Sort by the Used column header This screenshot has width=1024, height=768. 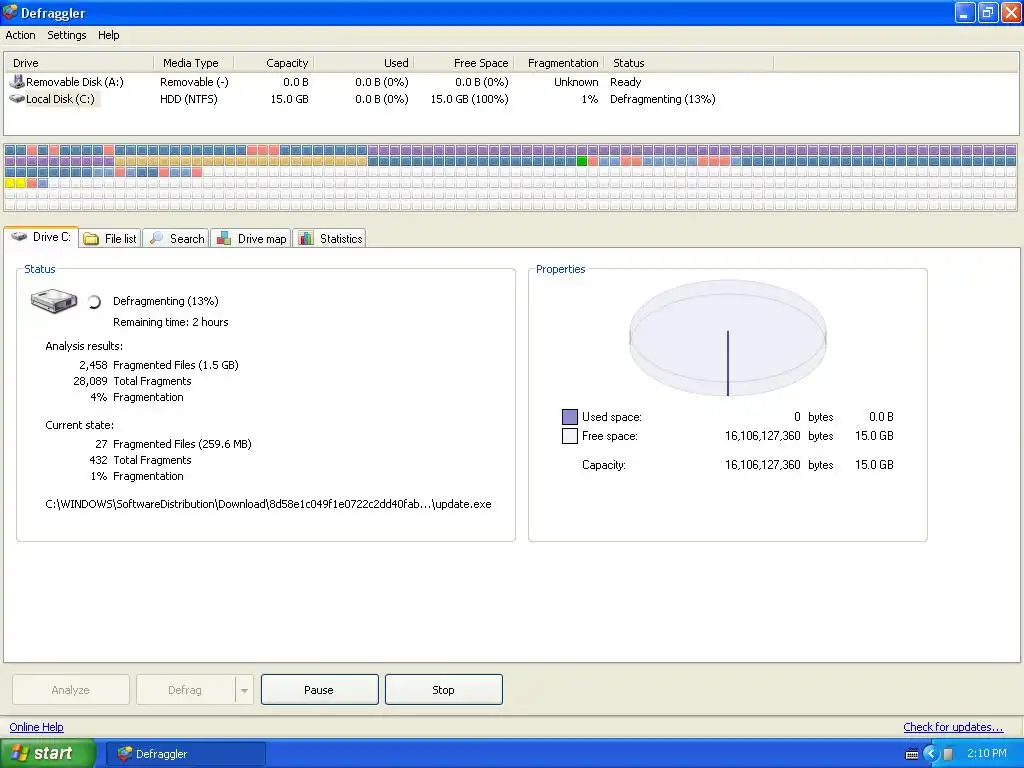[x=364, y=63]
